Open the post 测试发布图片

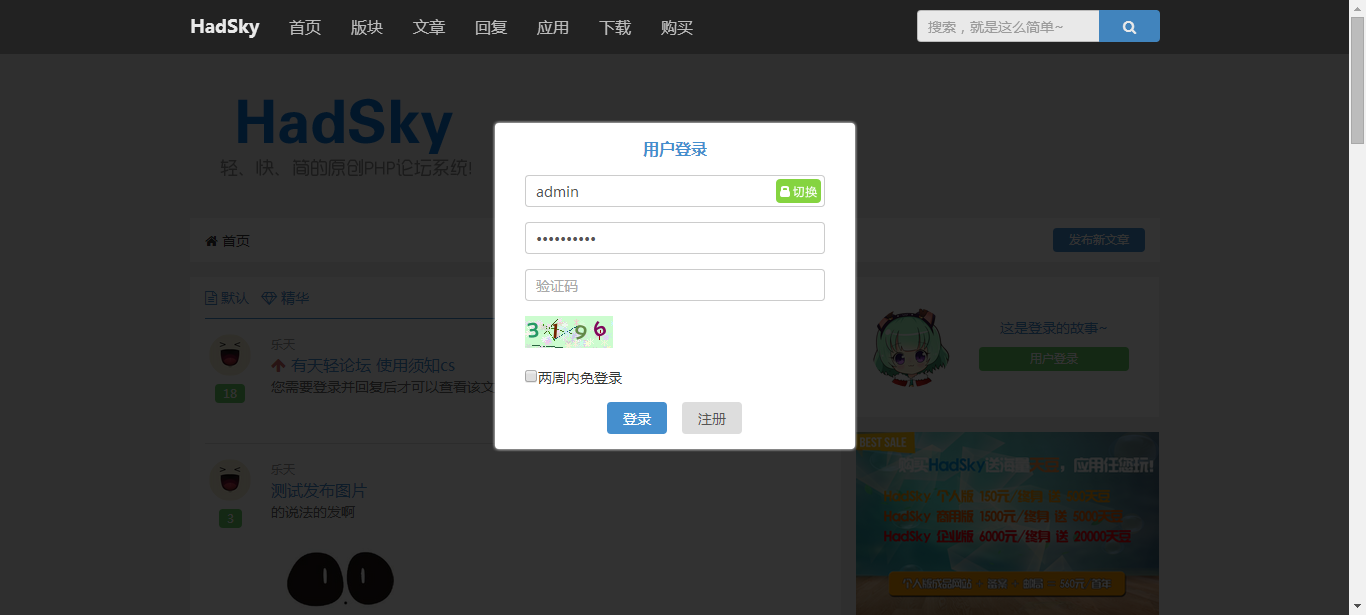pos(319,491)
